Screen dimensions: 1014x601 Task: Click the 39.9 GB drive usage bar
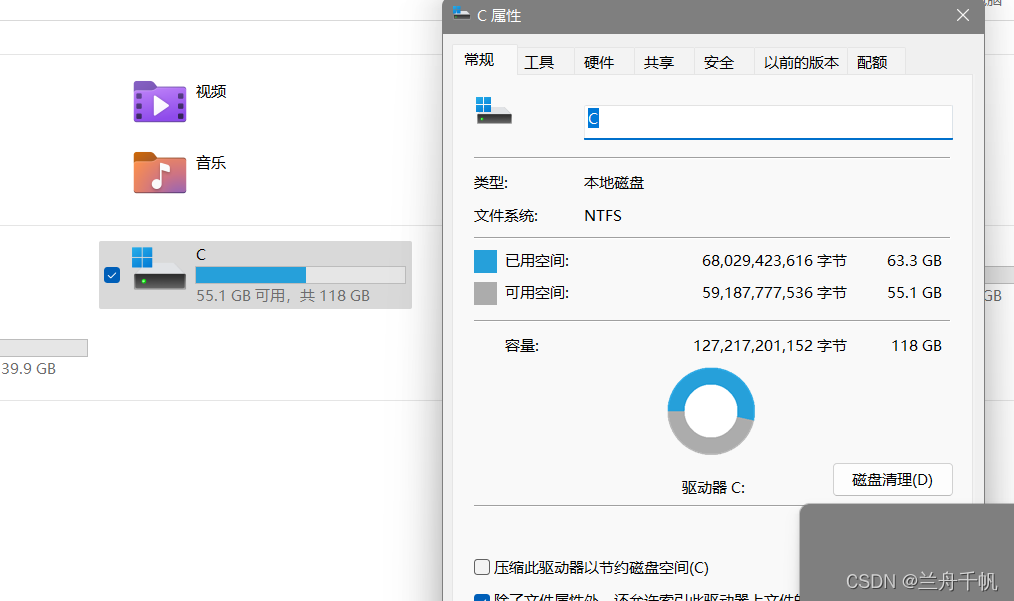[x=43, y=348]
